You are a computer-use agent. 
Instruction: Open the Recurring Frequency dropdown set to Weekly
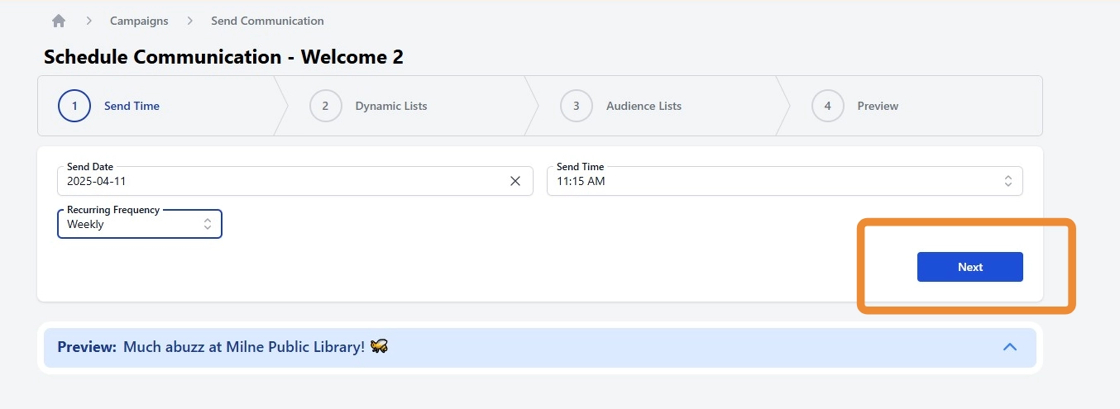click(130, 225)
